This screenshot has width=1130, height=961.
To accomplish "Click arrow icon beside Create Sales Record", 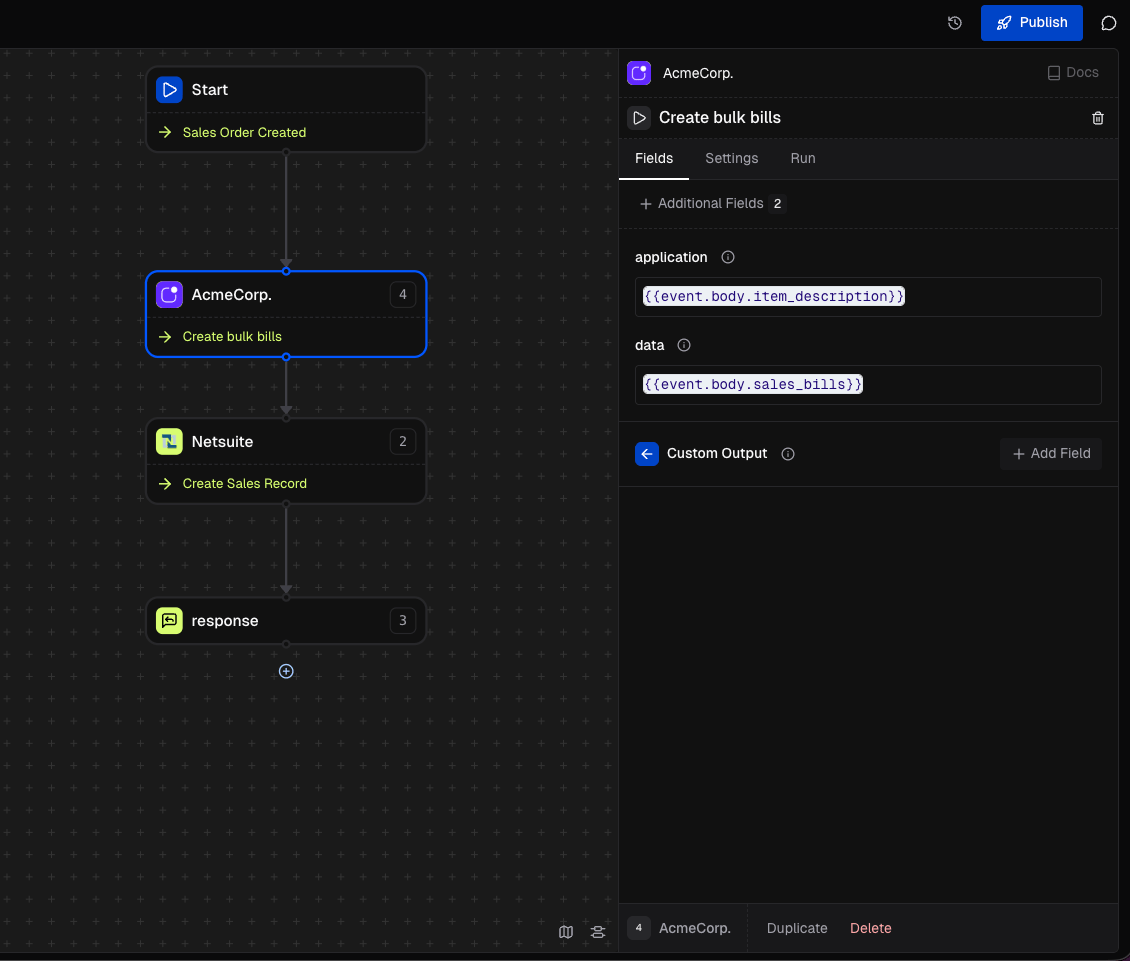I will click(165, 484).
